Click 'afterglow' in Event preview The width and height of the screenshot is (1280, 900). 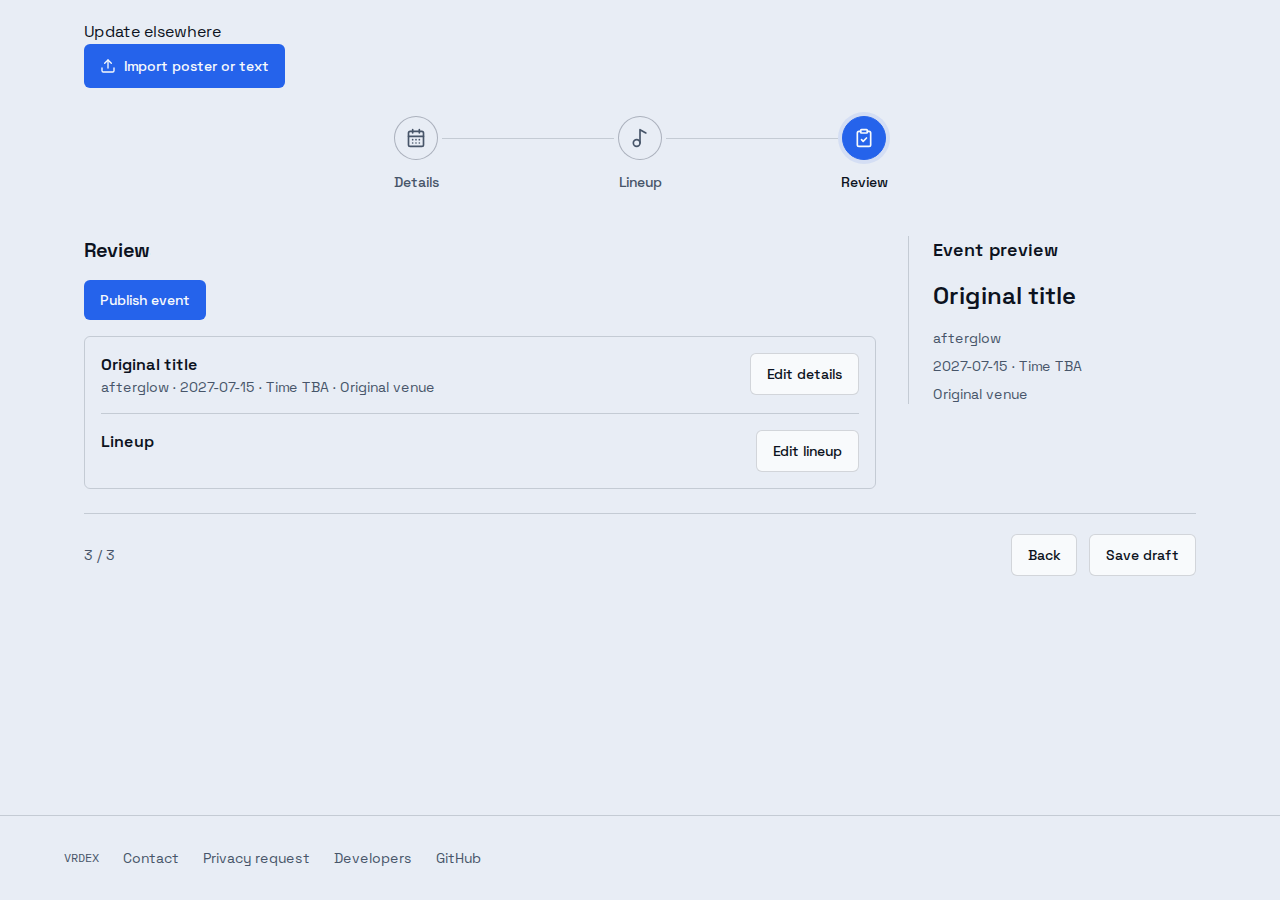pos(967,338)
